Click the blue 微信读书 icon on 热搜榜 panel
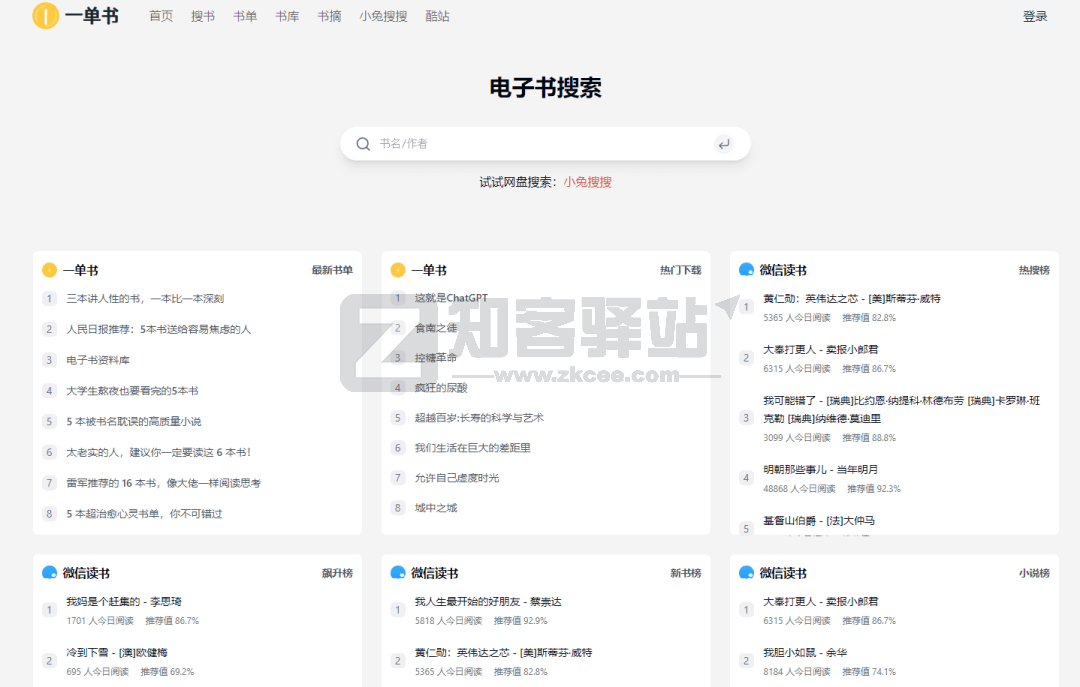1080x687 pixels. click(x=744, y=269)
